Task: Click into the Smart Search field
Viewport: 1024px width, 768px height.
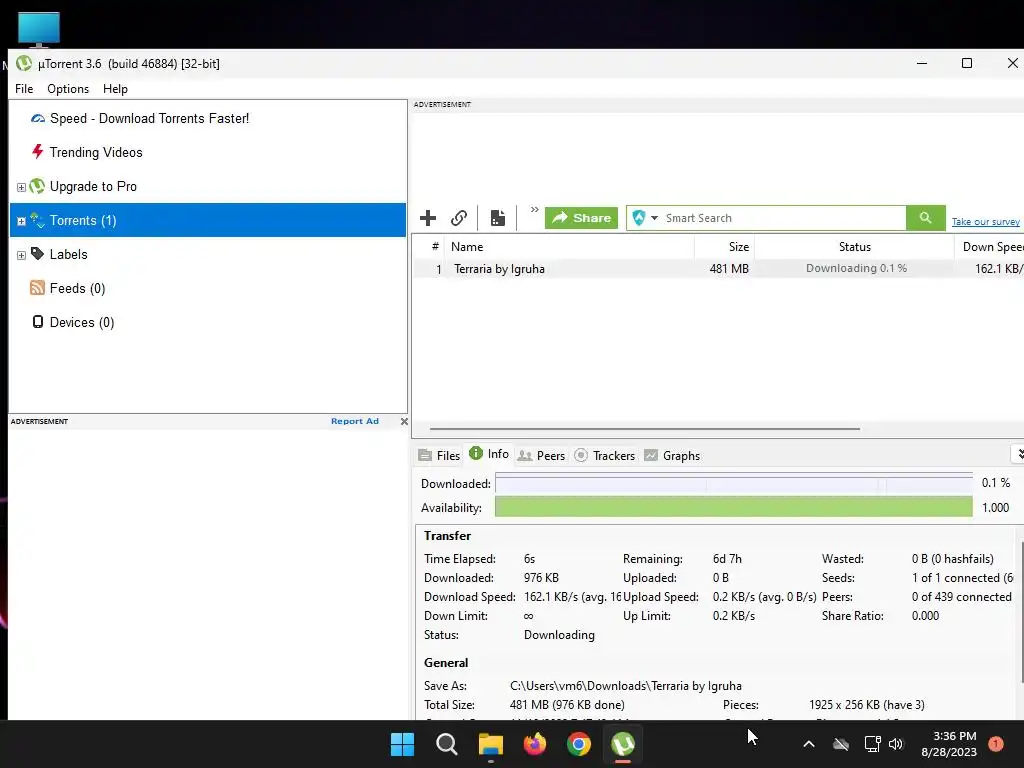Action: click(x=784, y=218)
